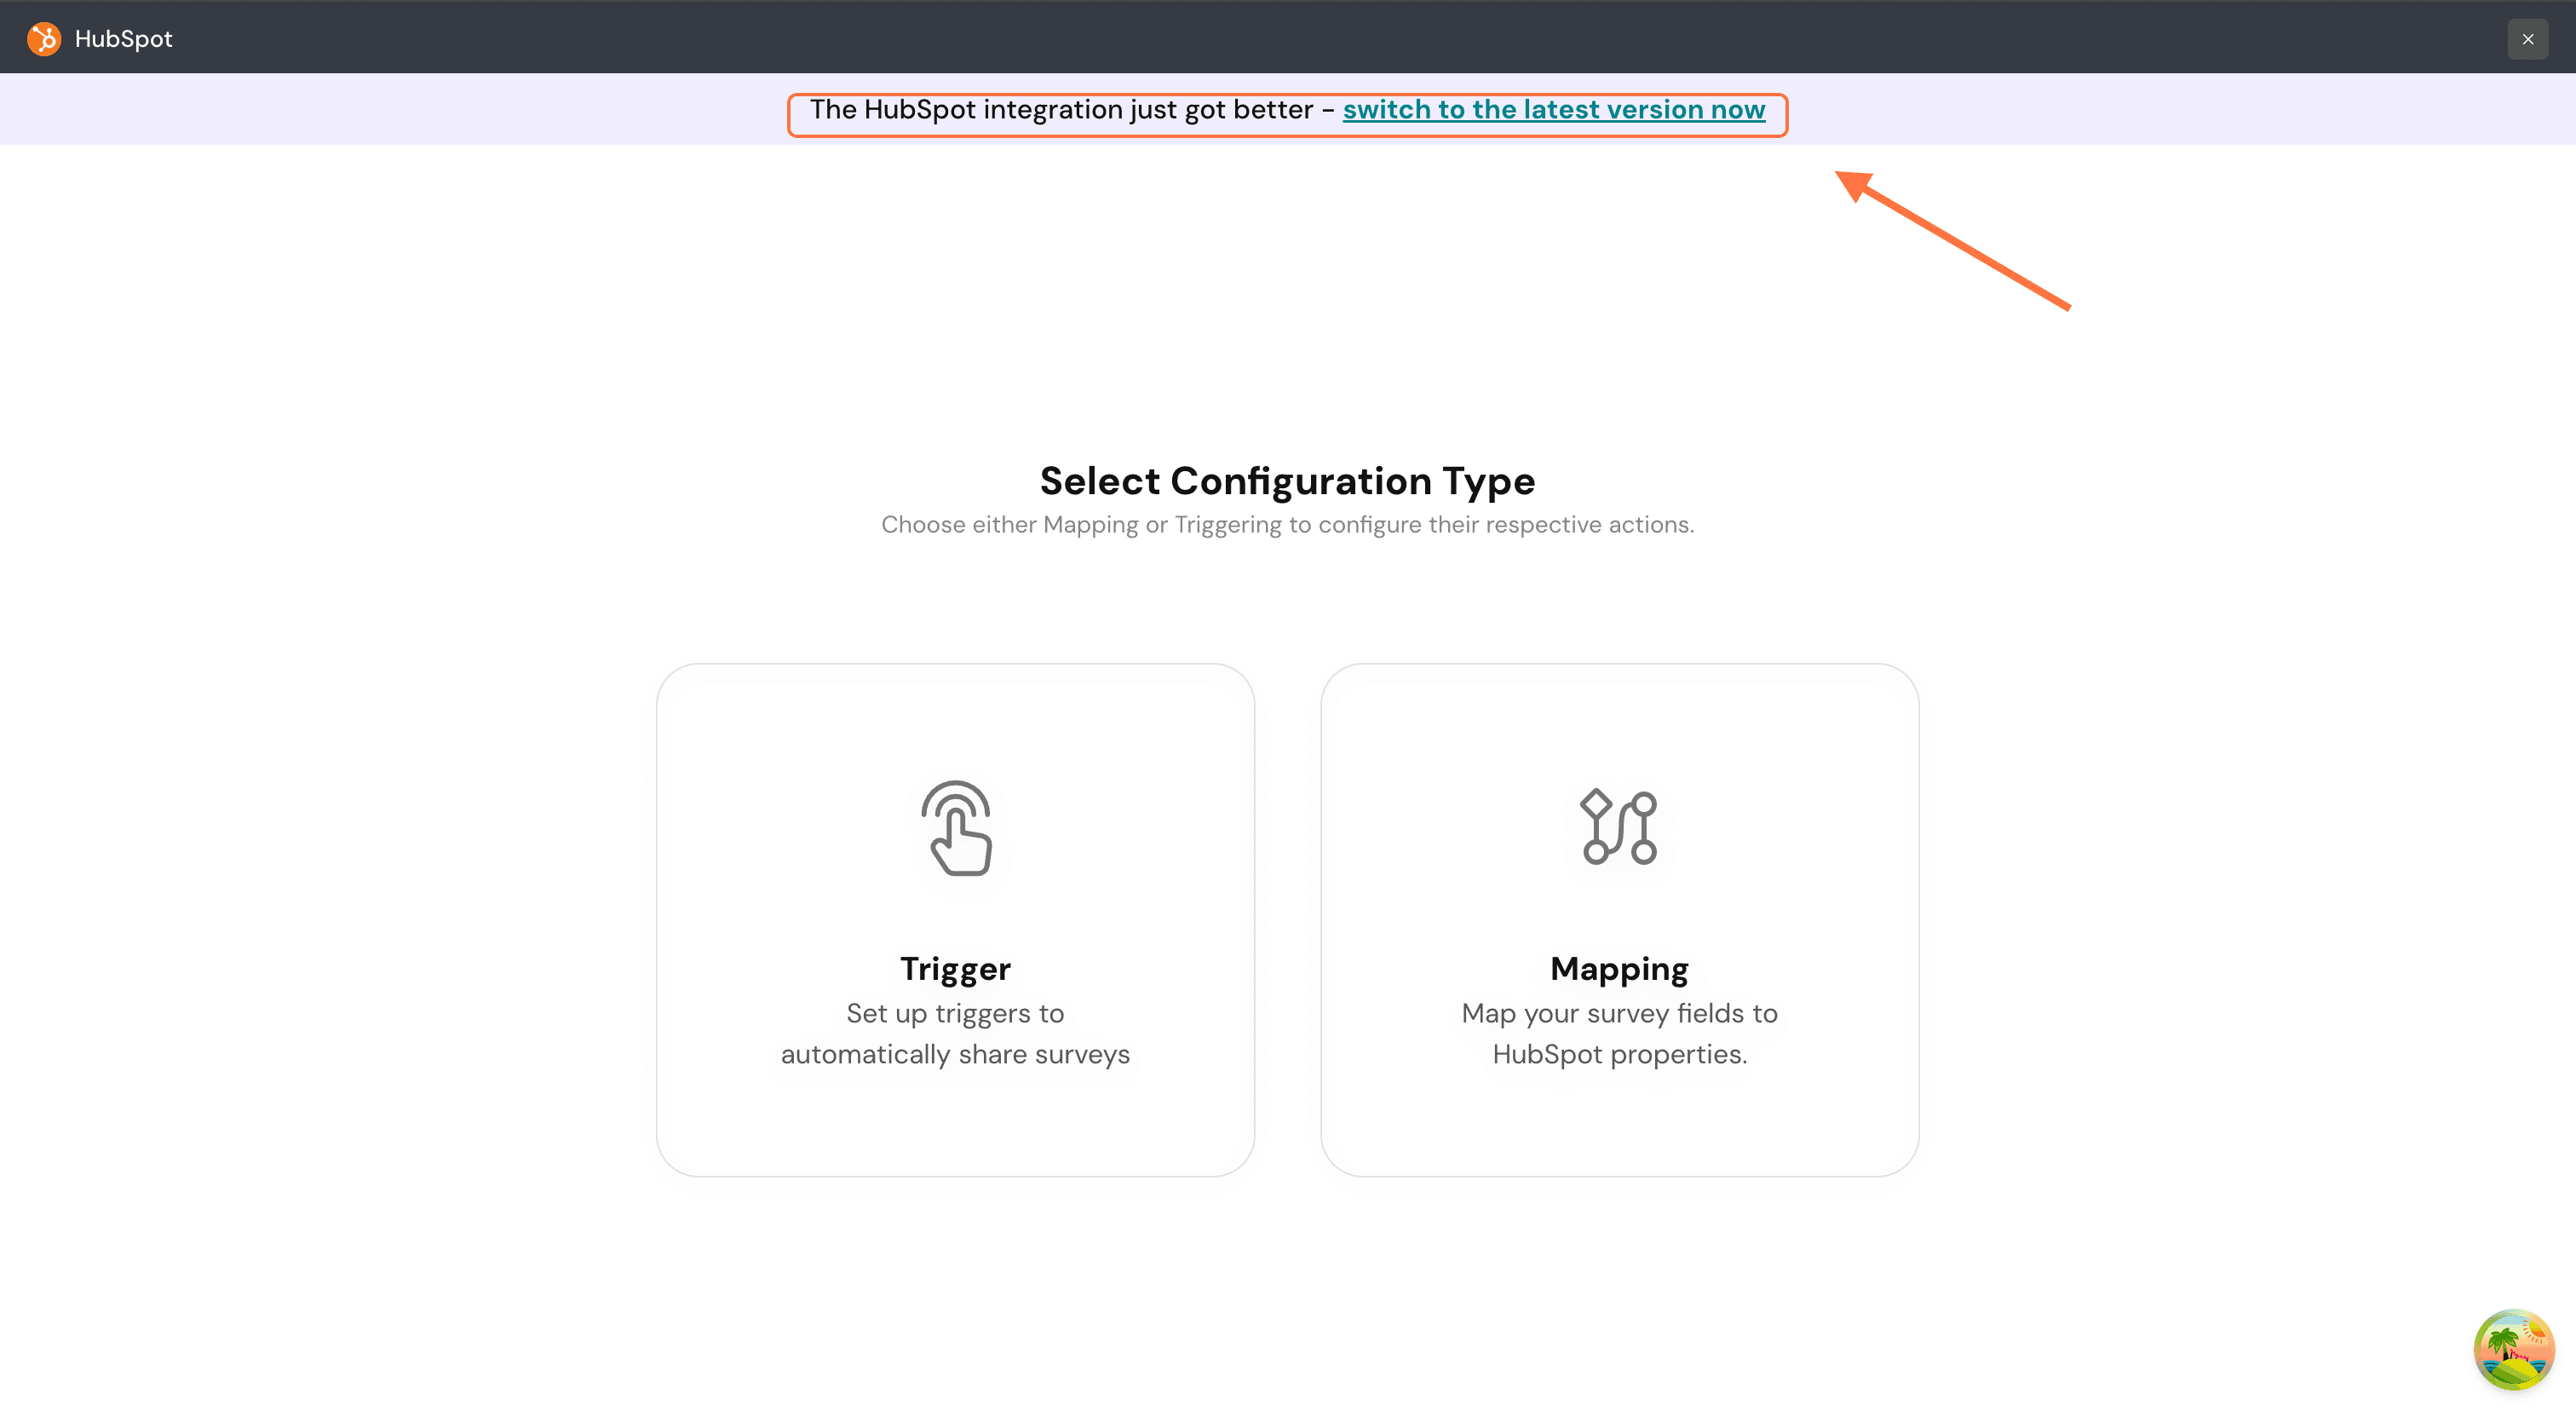
Task: Click the "Choose either Mapping or Triggering" subtitle
Action: [x=1287, y=525]
